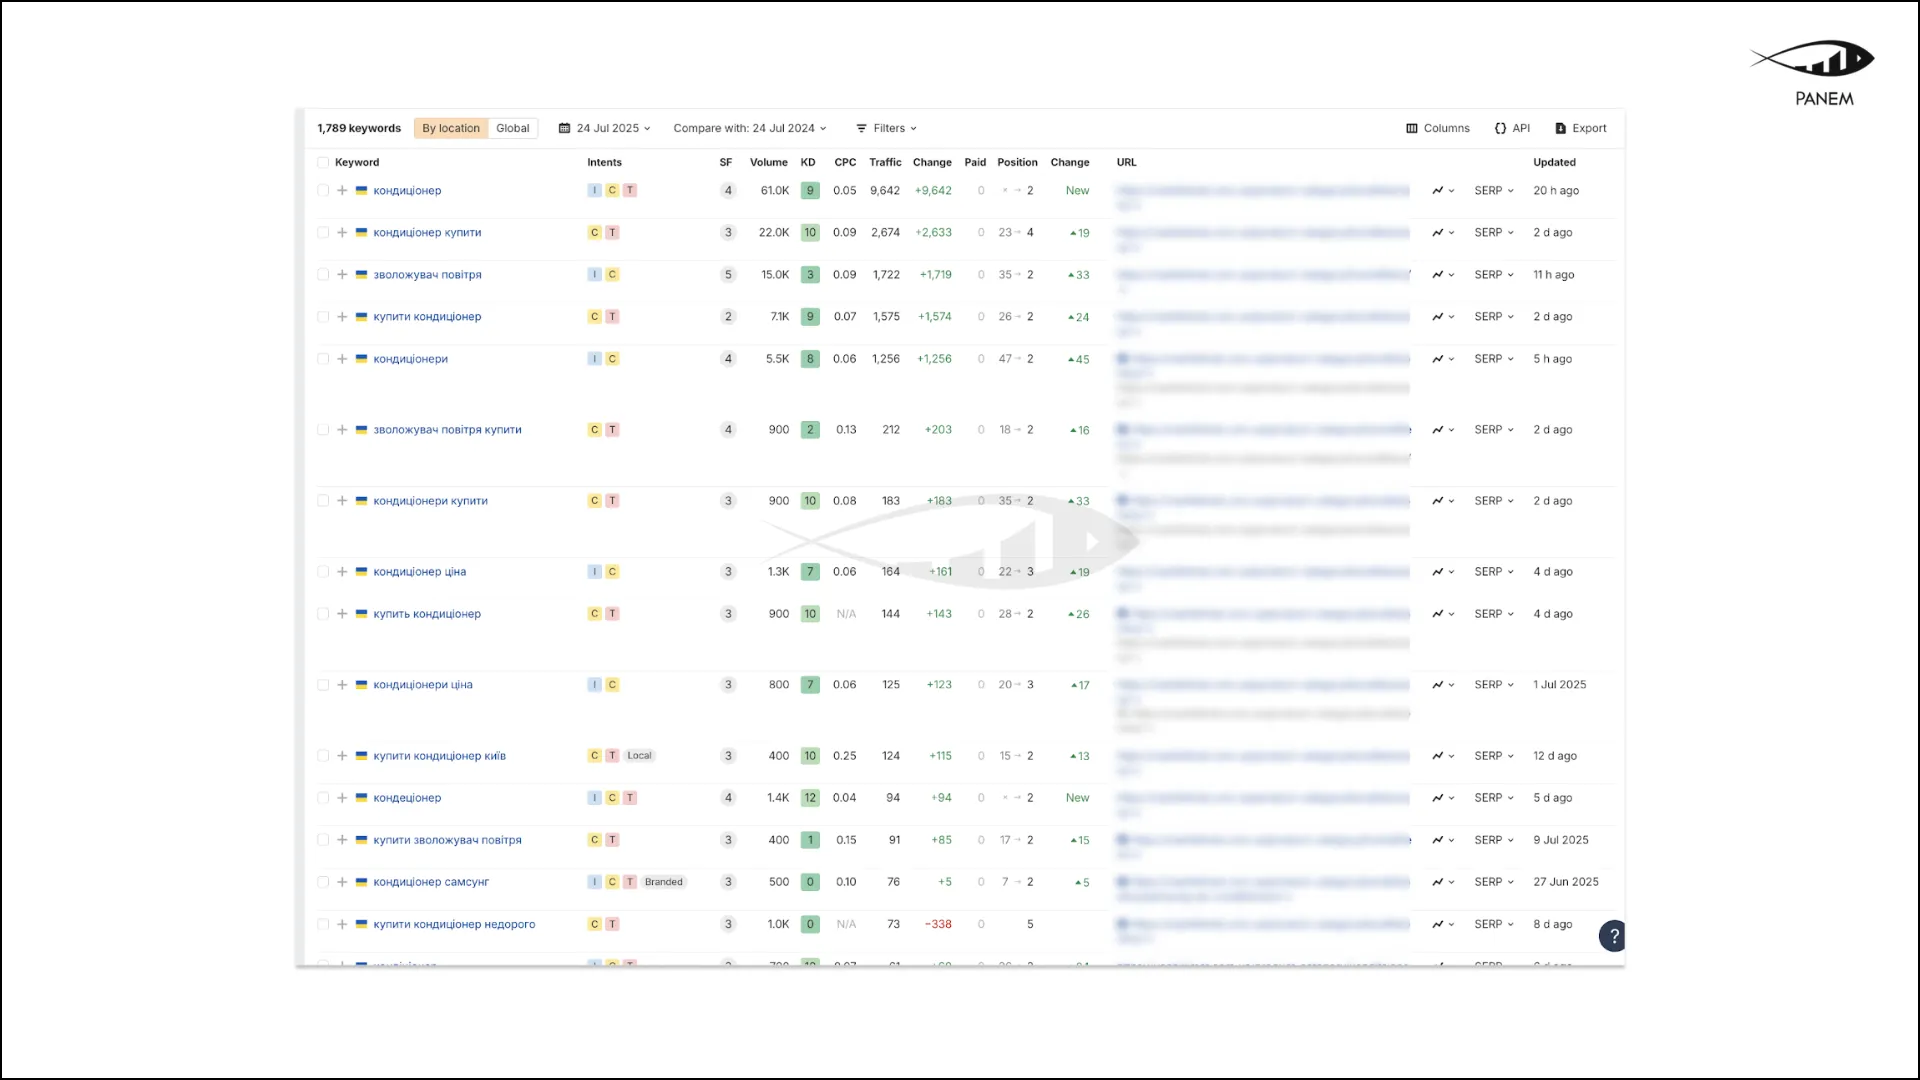Click plus icon beside зволожувач повітря
The width and height of the screenshot is (1920, 1080).
pyautogui.click(x=342, y=274)
